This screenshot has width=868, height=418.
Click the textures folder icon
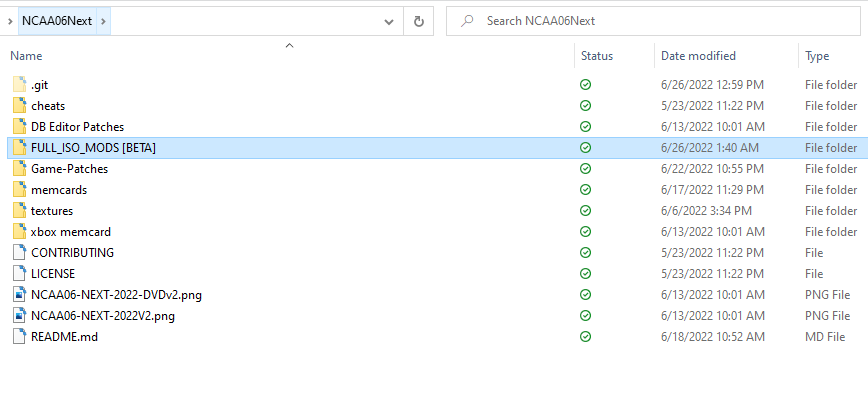point(19,211)
